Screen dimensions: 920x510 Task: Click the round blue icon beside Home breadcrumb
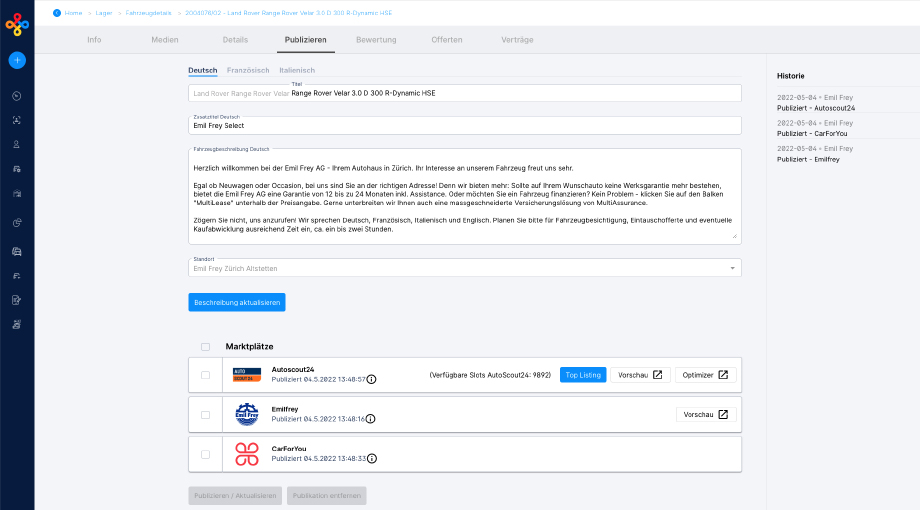click(x=57, y=13)
